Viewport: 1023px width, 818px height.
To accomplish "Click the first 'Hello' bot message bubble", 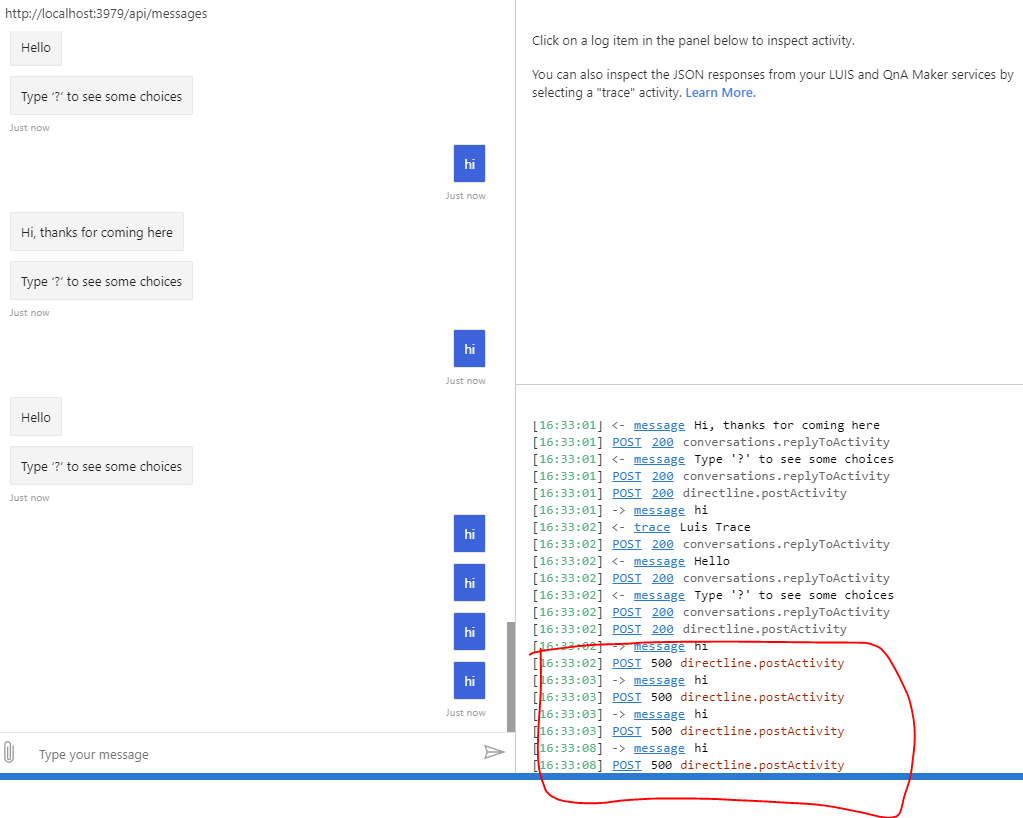I will click(35, 47).
